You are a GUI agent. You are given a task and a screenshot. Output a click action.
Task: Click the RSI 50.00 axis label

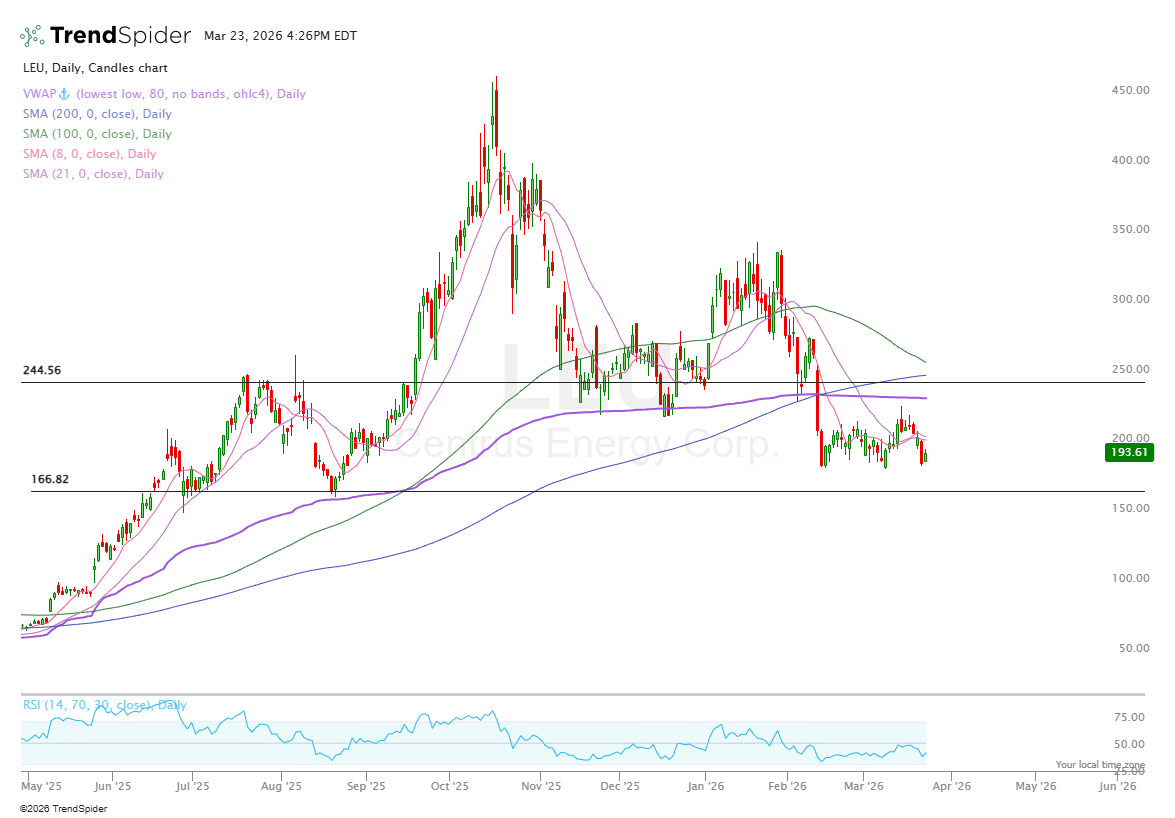pyautogui.click(x=1129, y=744)
